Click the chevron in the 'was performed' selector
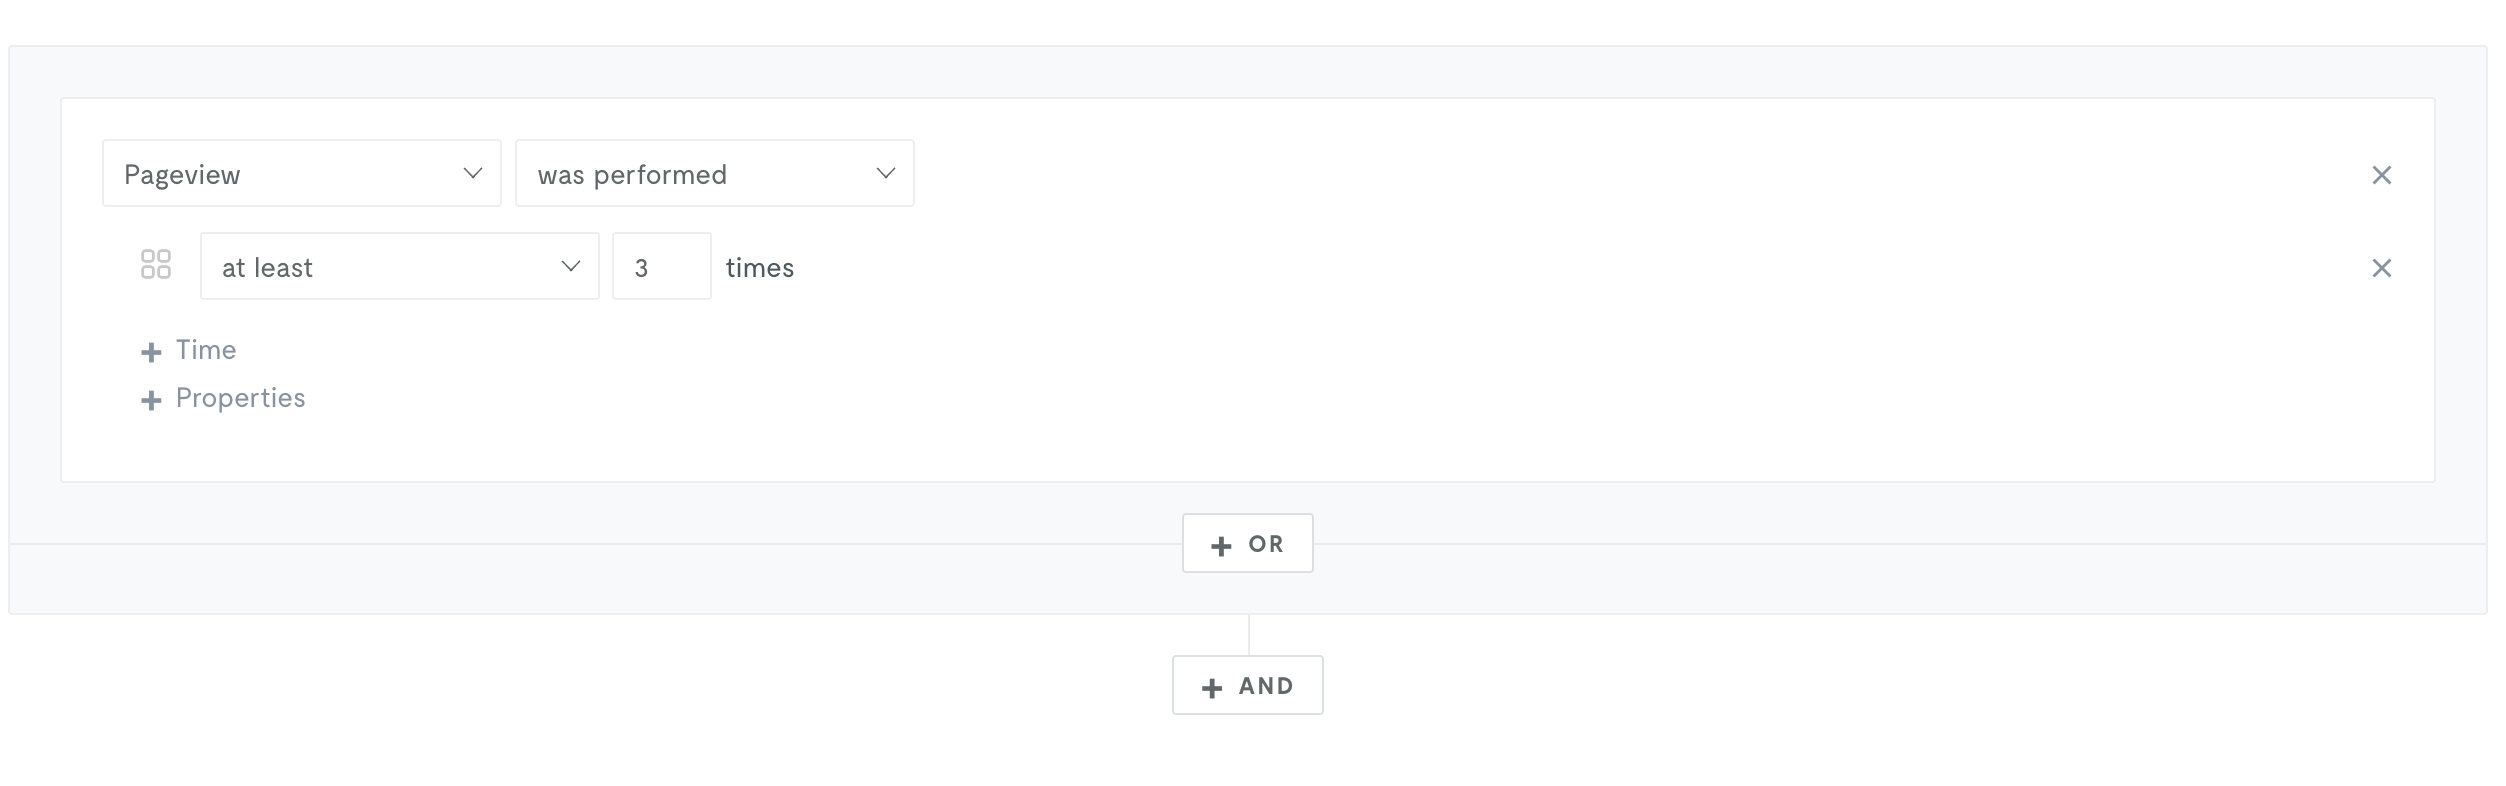This screenshot has width=2506, height=786. (885, 173)
